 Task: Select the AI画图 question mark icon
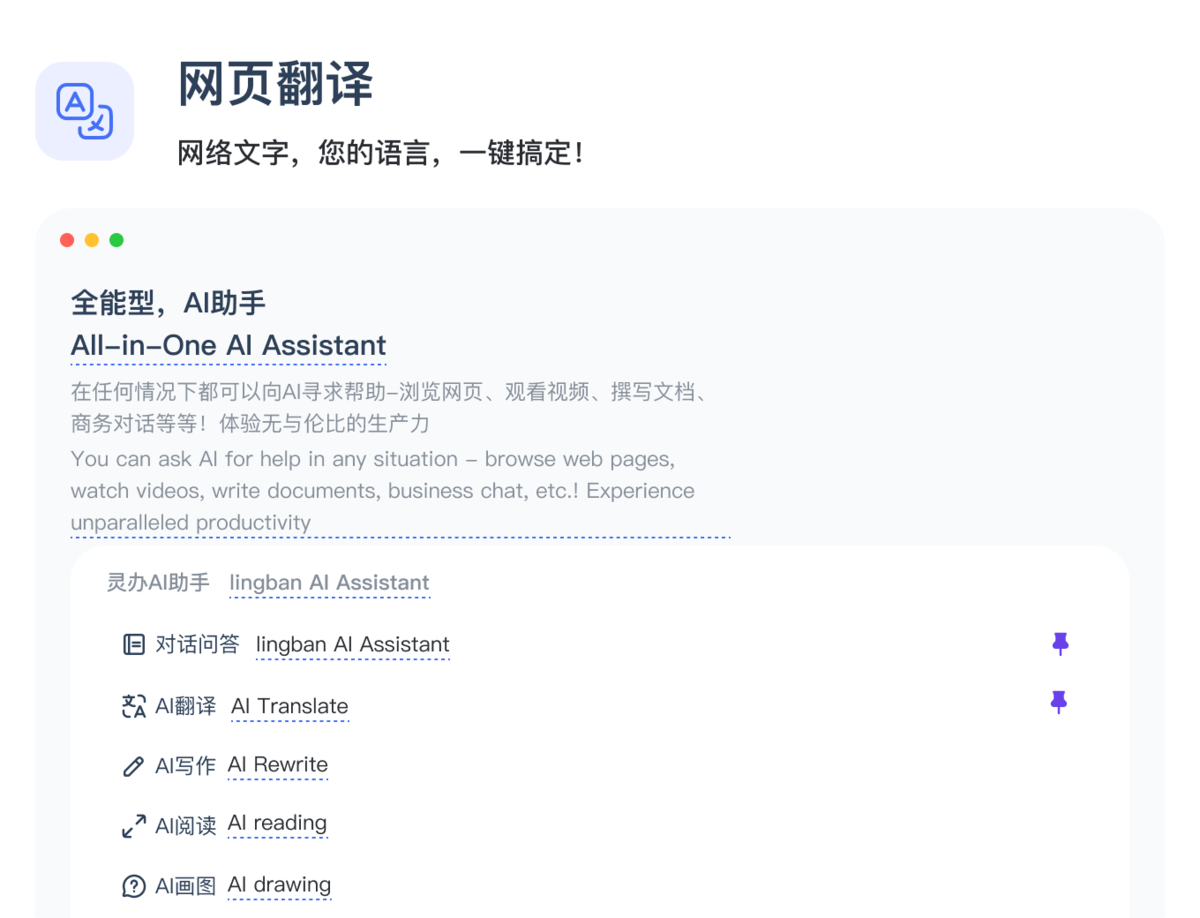pyautogui.click(x=133, y=885)
